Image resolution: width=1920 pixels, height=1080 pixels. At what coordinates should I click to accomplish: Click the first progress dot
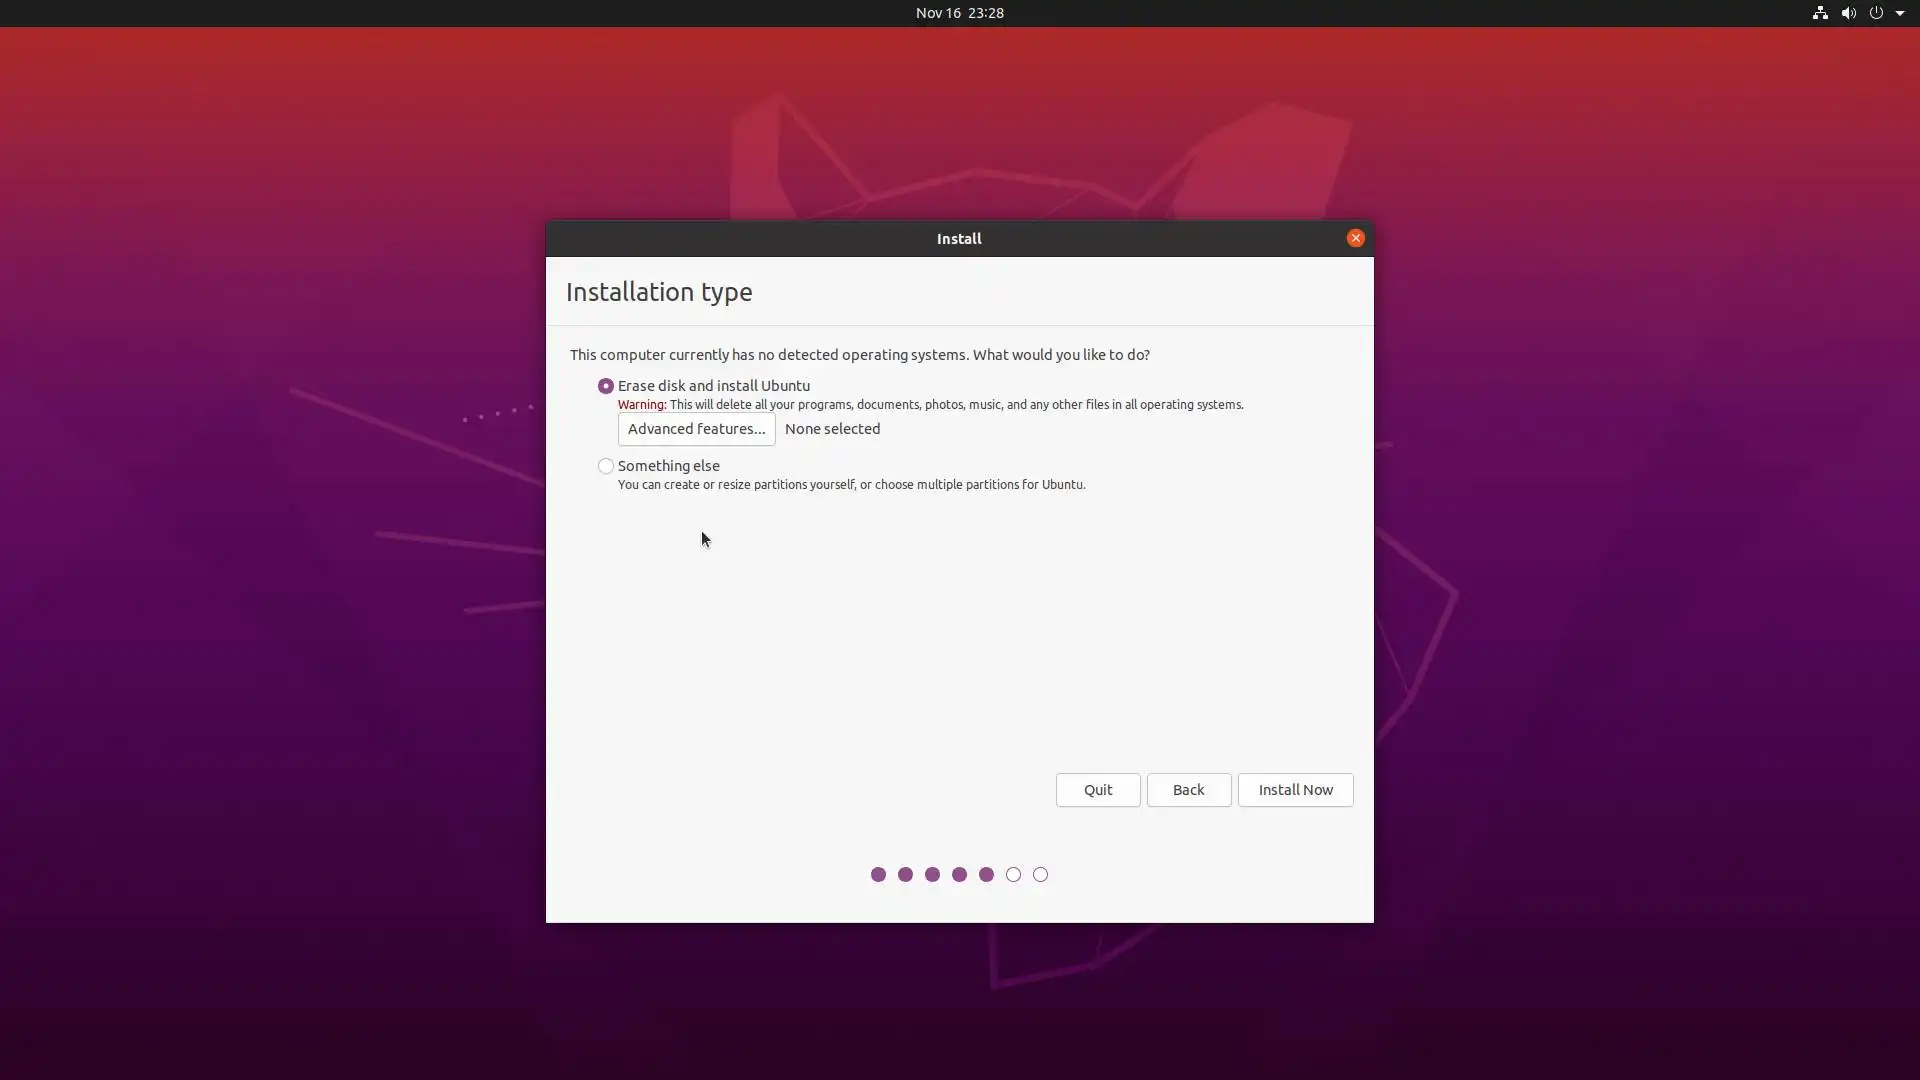pos(878,875)
